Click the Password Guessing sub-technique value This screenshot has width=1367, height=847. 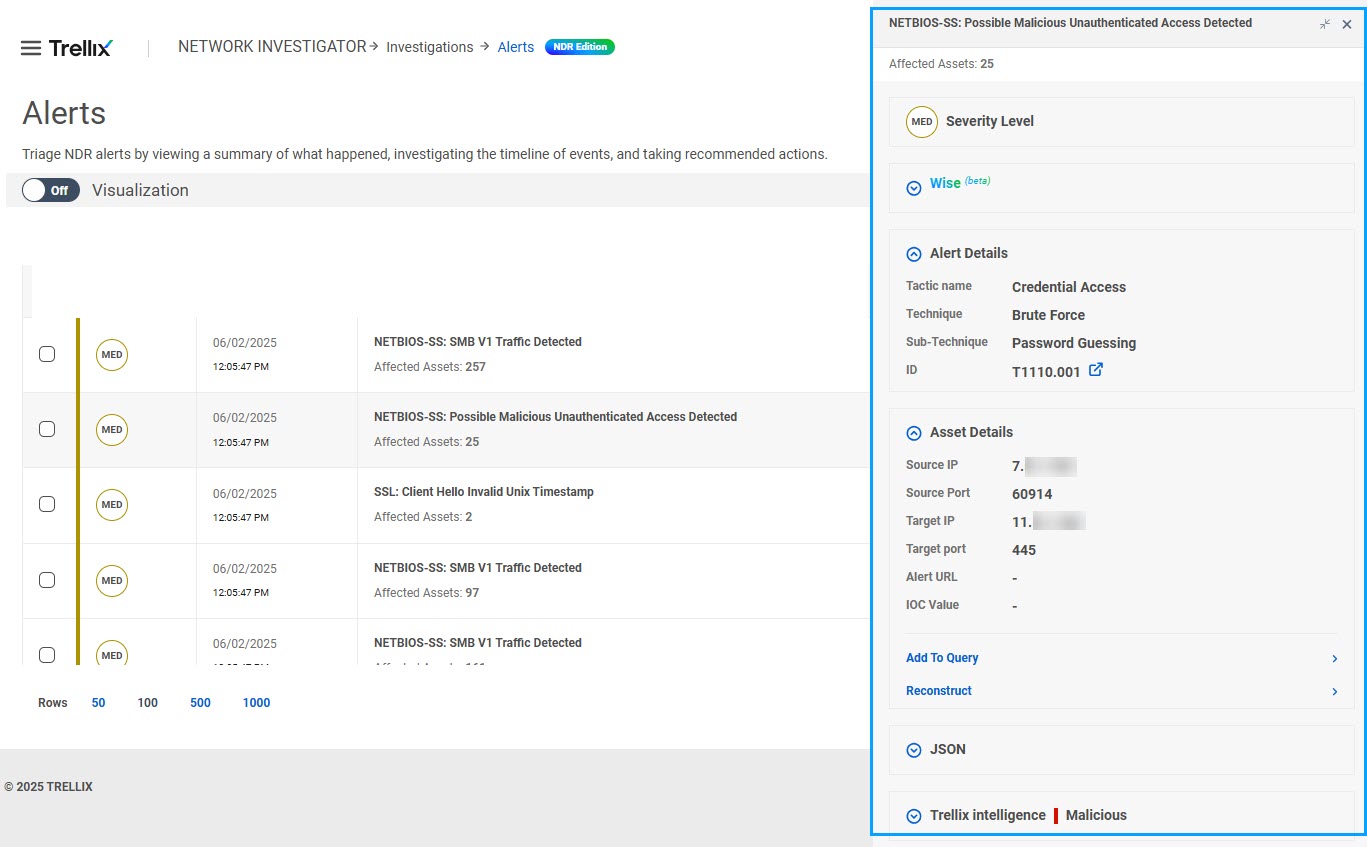tap(1074, 343)
